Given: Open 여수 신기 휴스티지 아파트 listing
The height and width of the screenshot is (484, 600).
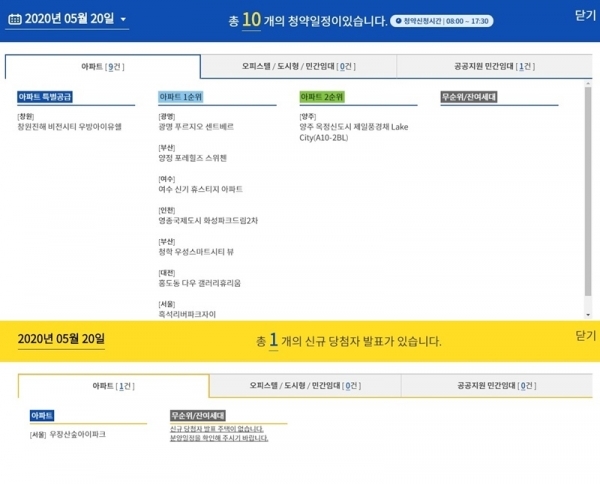Looking at the screenshot, I should (201, 189).
